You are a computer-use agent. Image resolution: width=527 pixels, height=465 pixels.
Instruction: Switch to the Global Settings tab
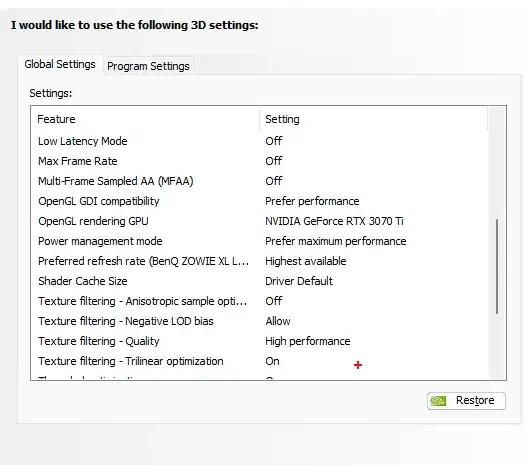[x=60, y=64]
